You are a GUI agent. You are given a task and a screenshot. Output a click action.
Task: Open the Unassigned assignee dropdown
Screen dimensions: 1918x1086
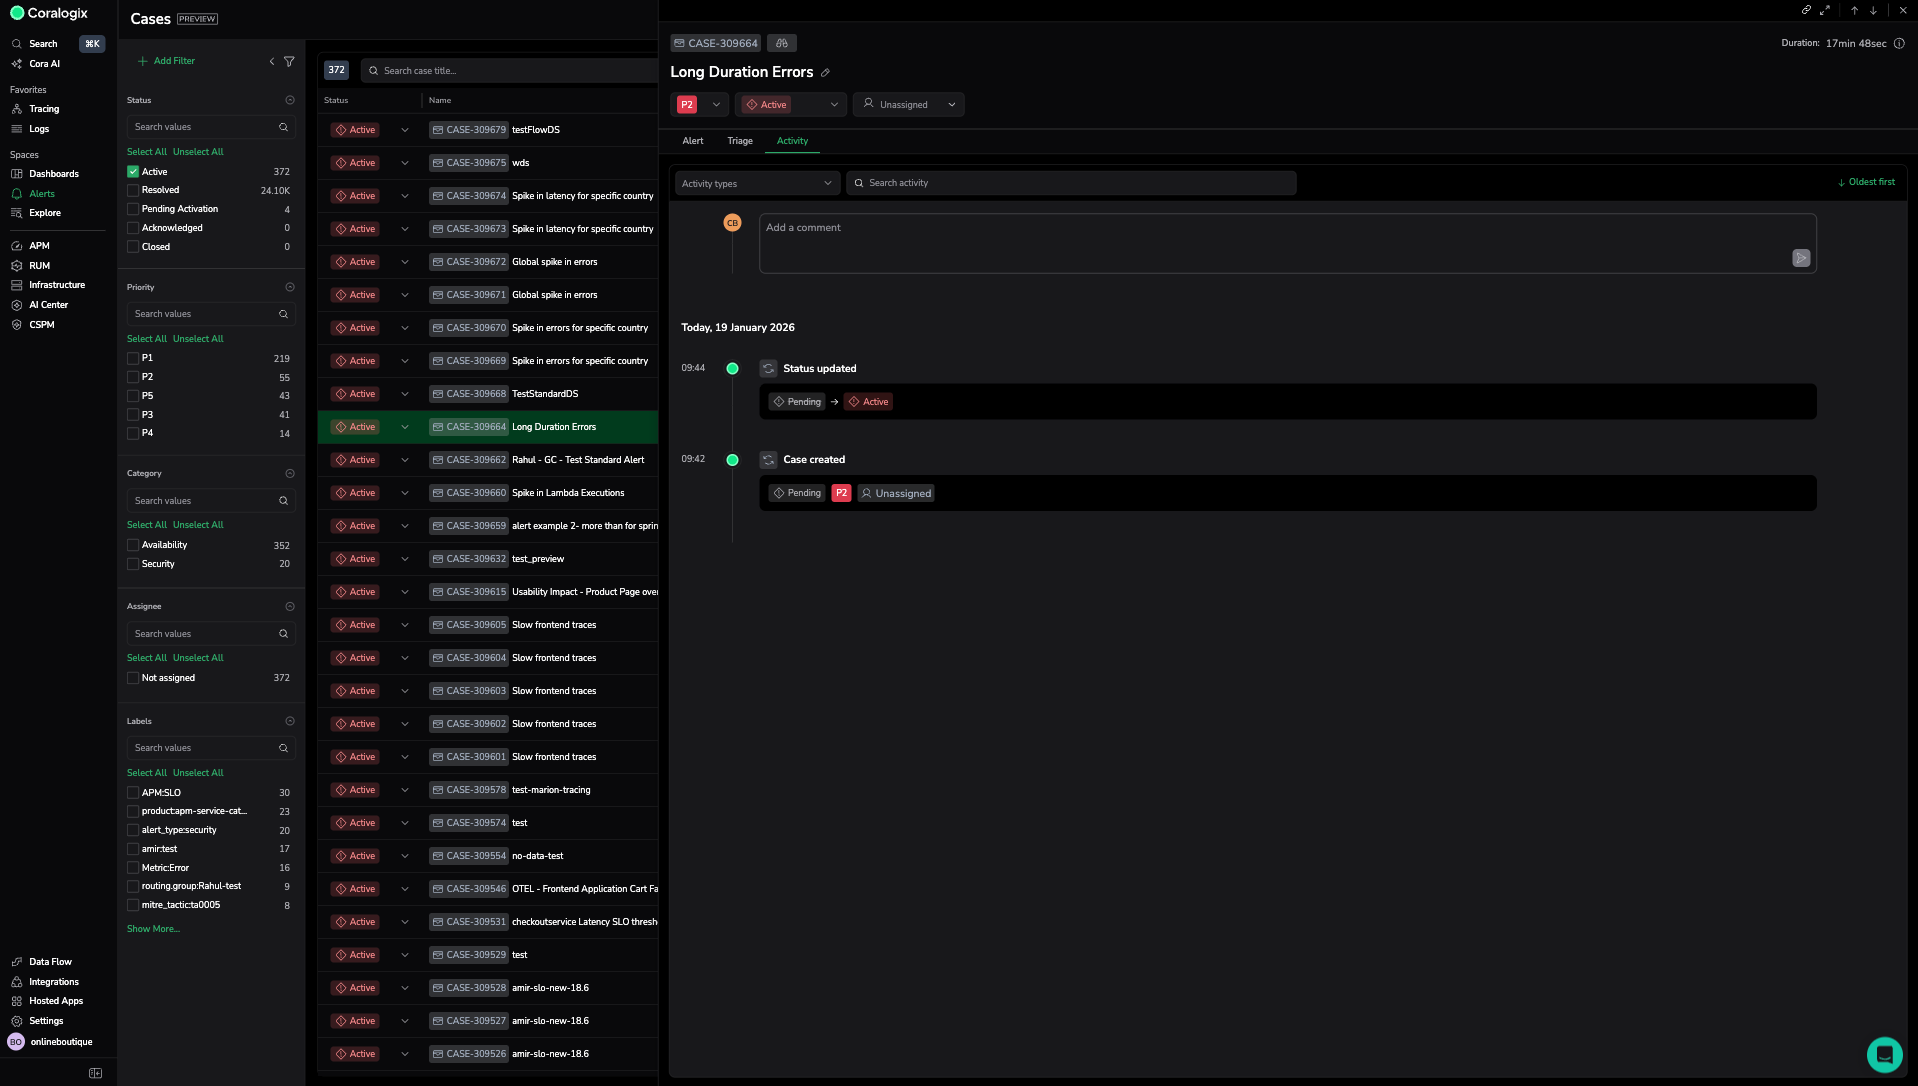[909, 105]
